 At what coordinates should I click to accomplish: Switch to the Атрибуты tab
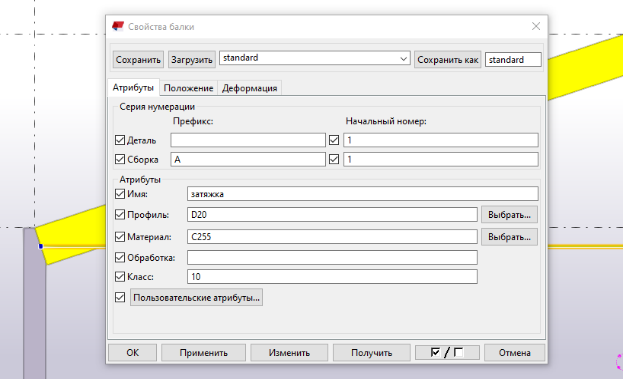tap(133, 87)
